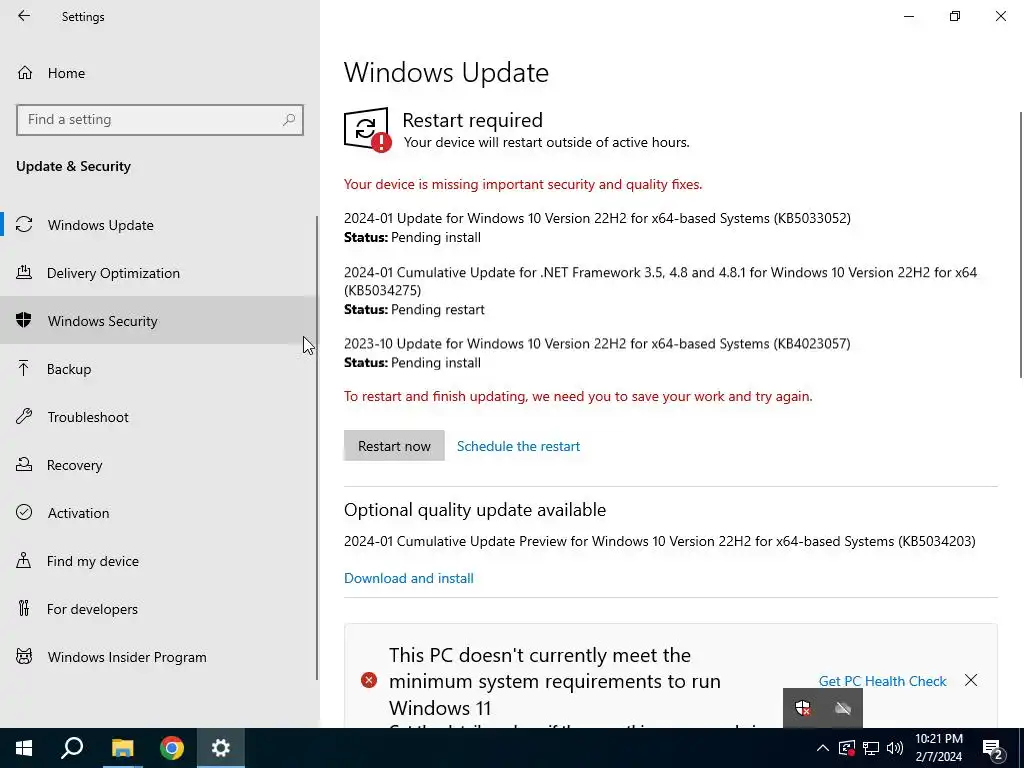Viewport: 1024px width, 768px height.
Task: Click the Restart required status icon
Action: coord(368,130)
